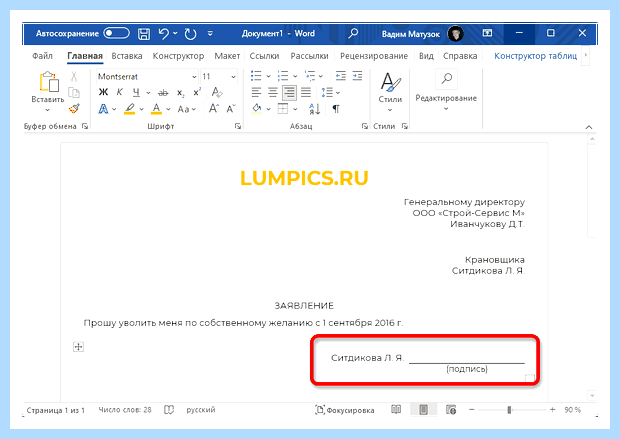Toggle strikethrough formatting
The width and height of the screenshot is (620, 439).
click(x=163, y=93)
